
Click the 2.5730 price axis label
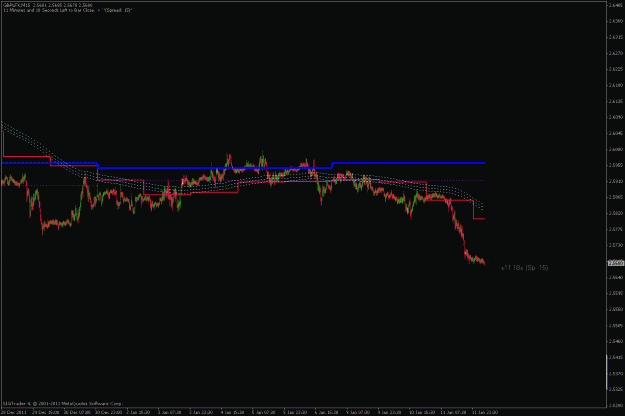point(616,245)
